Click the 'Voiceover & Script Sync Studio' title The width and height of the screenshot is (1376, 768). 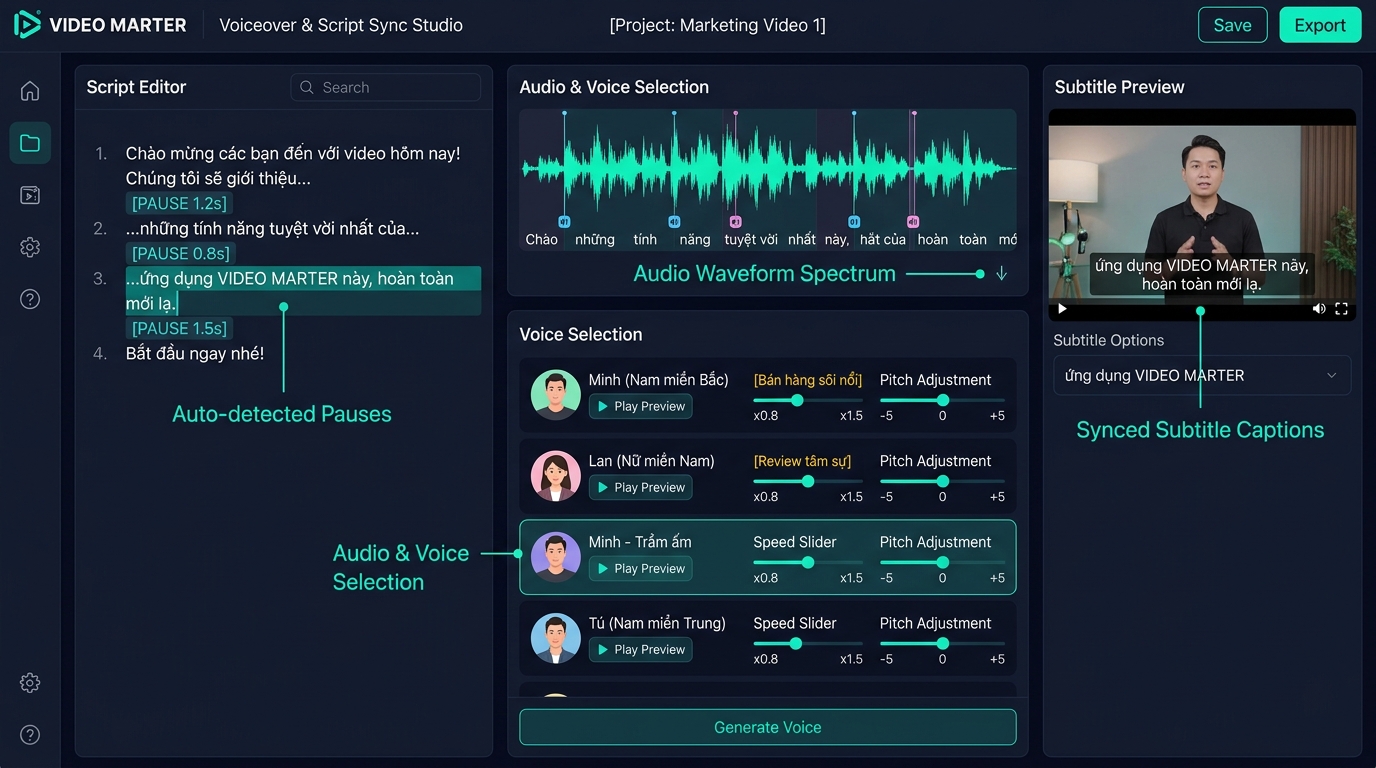pyautogui.click(x=341, y=25)
